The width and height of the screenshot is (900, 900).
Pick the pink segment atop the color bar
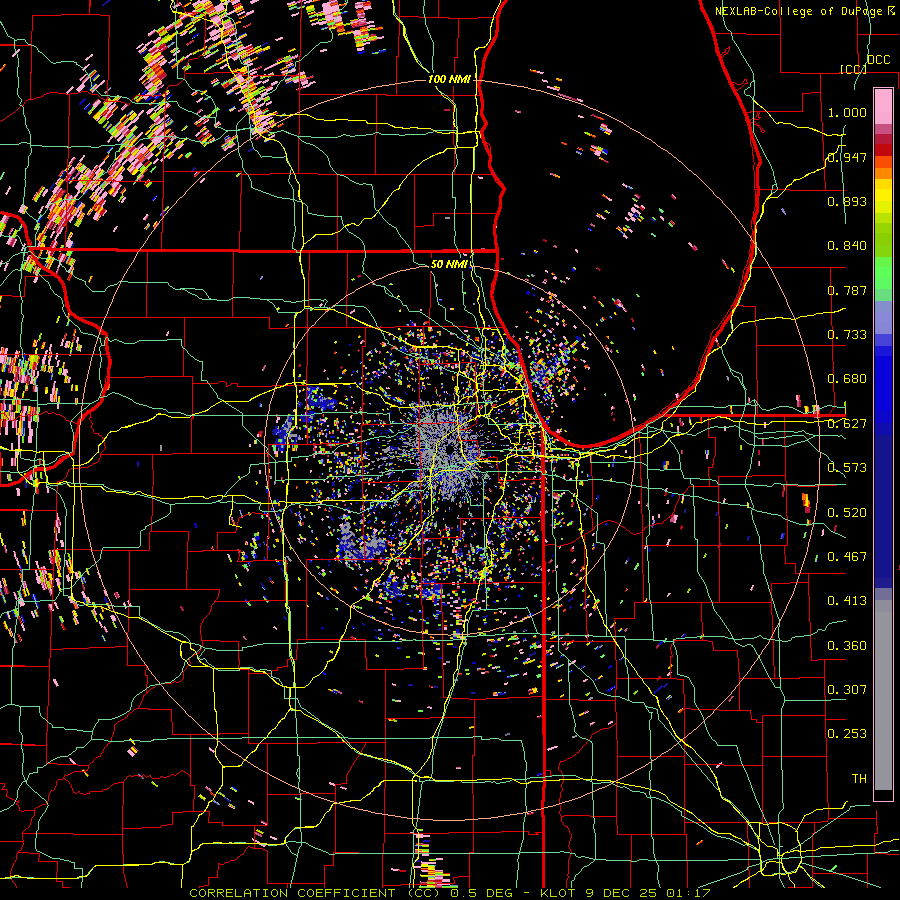883,106
